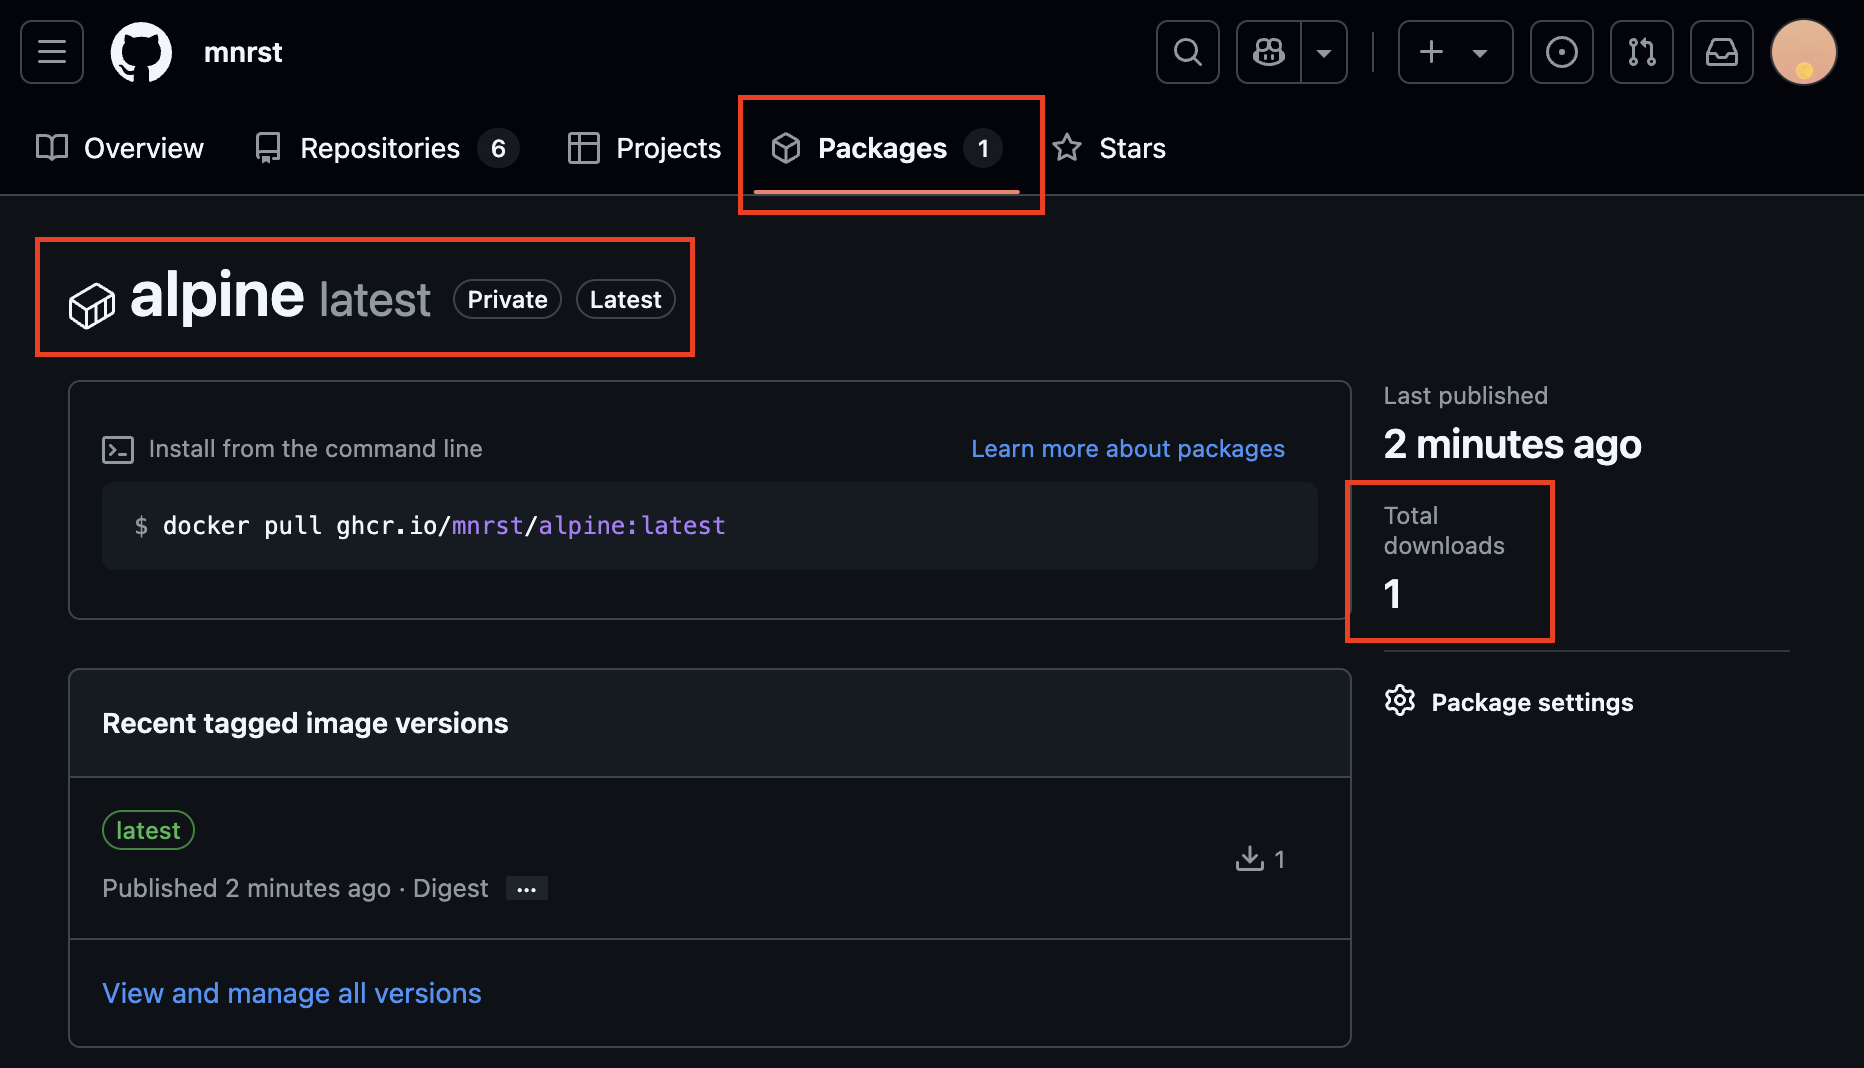Click the package icon in Packages tab
Image resolution: width=1864 pixels, height=1068 pixels.
coord(786,148)
